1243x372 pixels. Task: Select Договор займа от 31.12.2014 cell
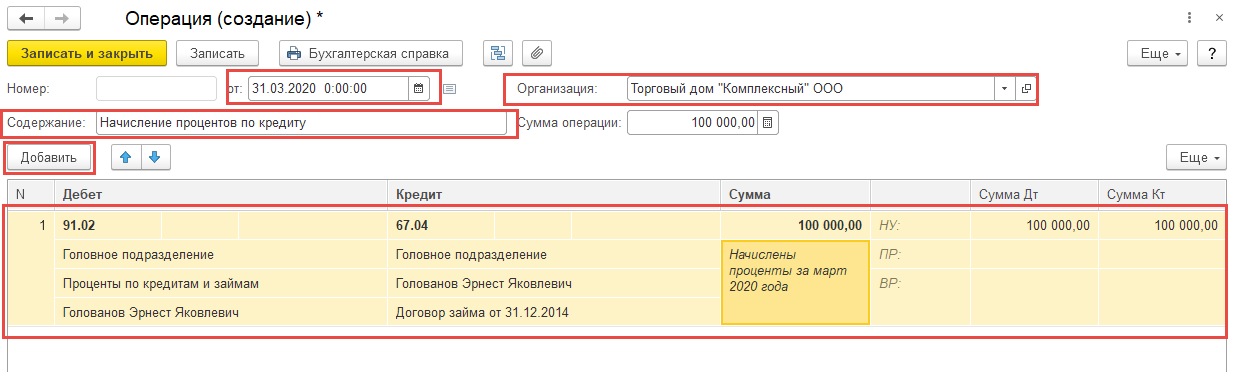coord(554,313)
